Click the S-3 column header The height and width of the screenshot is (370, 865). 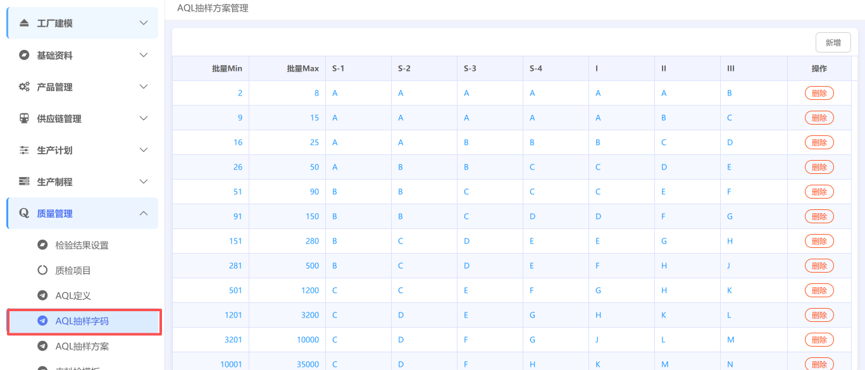pos(490,69)
